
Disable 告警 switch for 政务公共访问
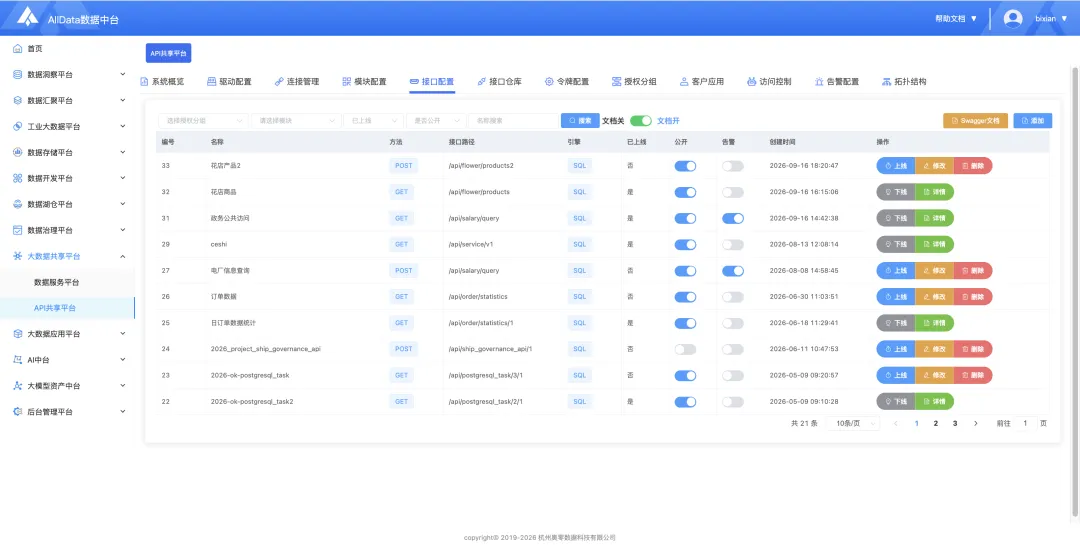point(733,218)
